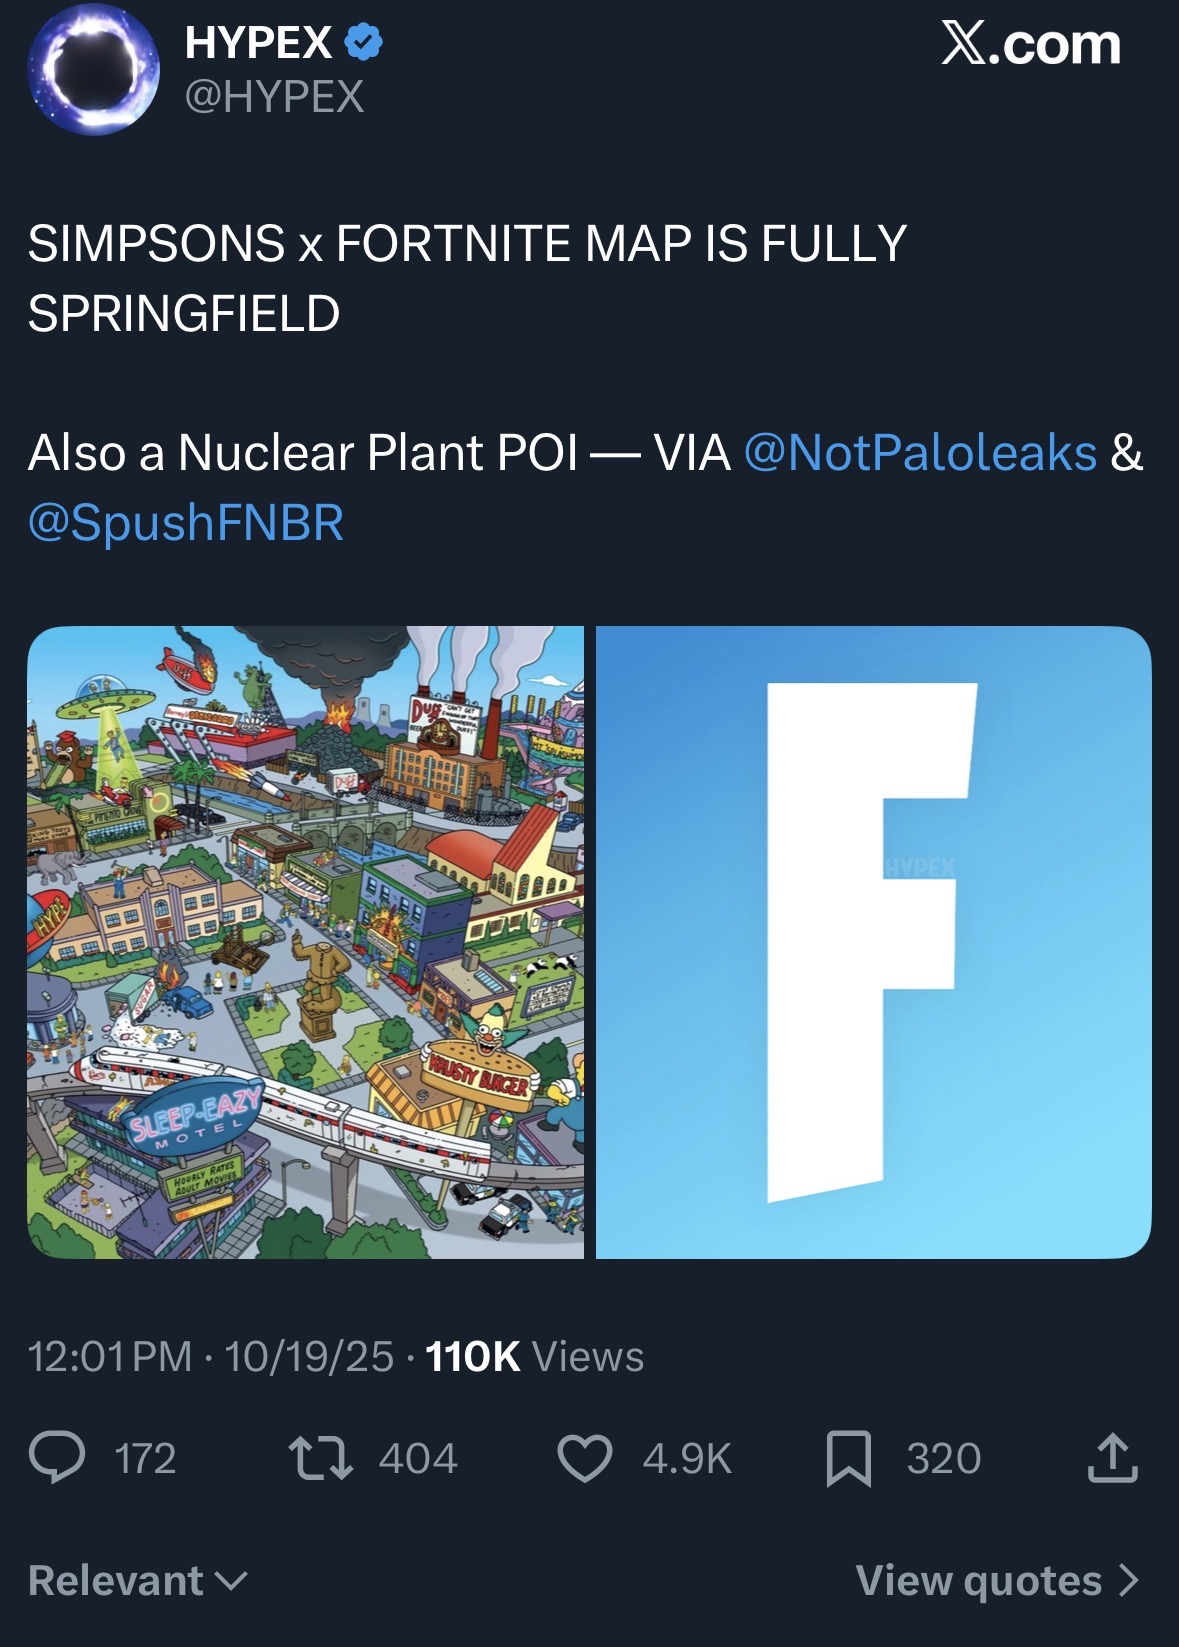Expand the Relevant sort dropdown
Viewport: 1179px width, 1647px height.
pos(138,1580)
